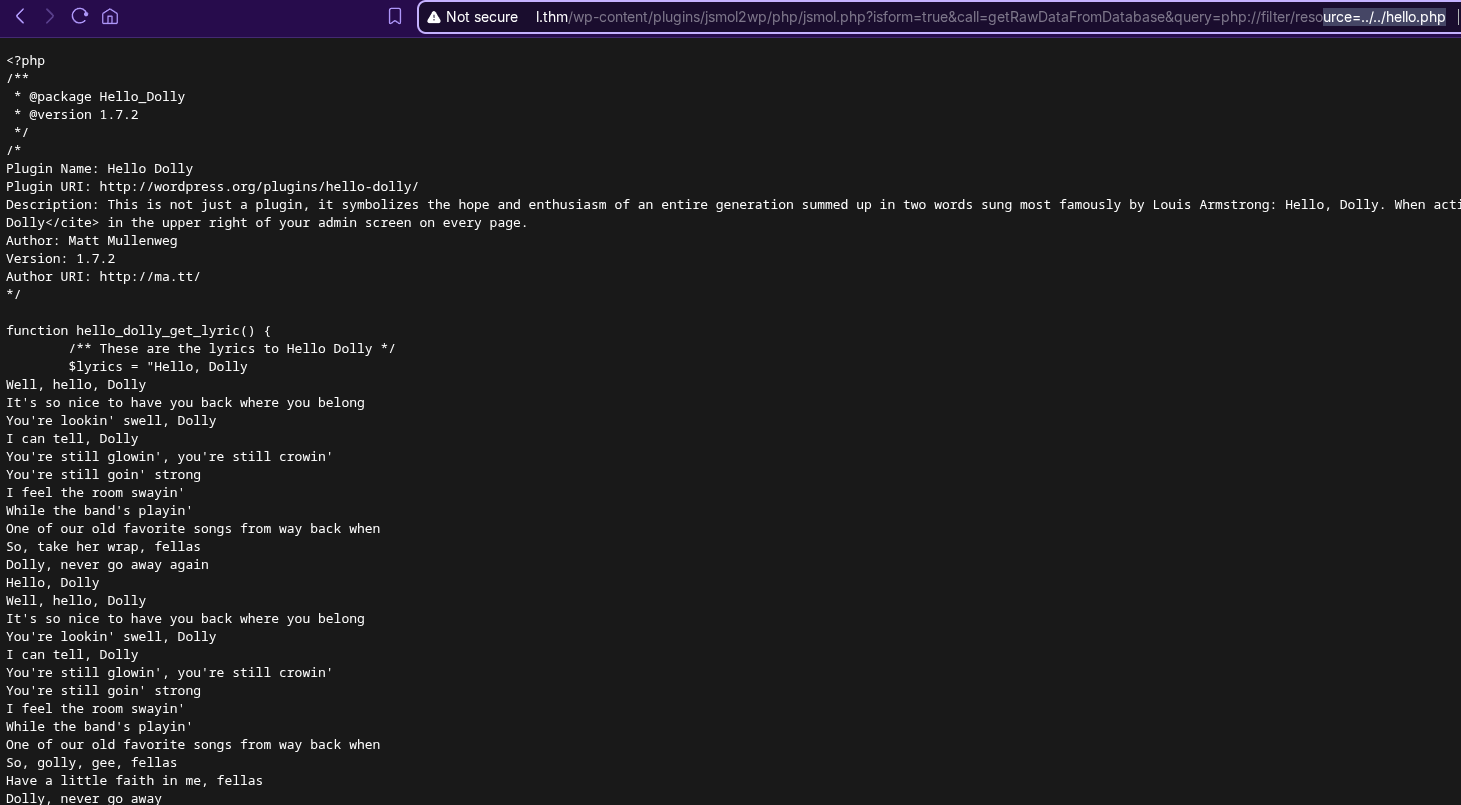Click the browser forward arrow
1461x805 pixels.
[x=49, y=16]
